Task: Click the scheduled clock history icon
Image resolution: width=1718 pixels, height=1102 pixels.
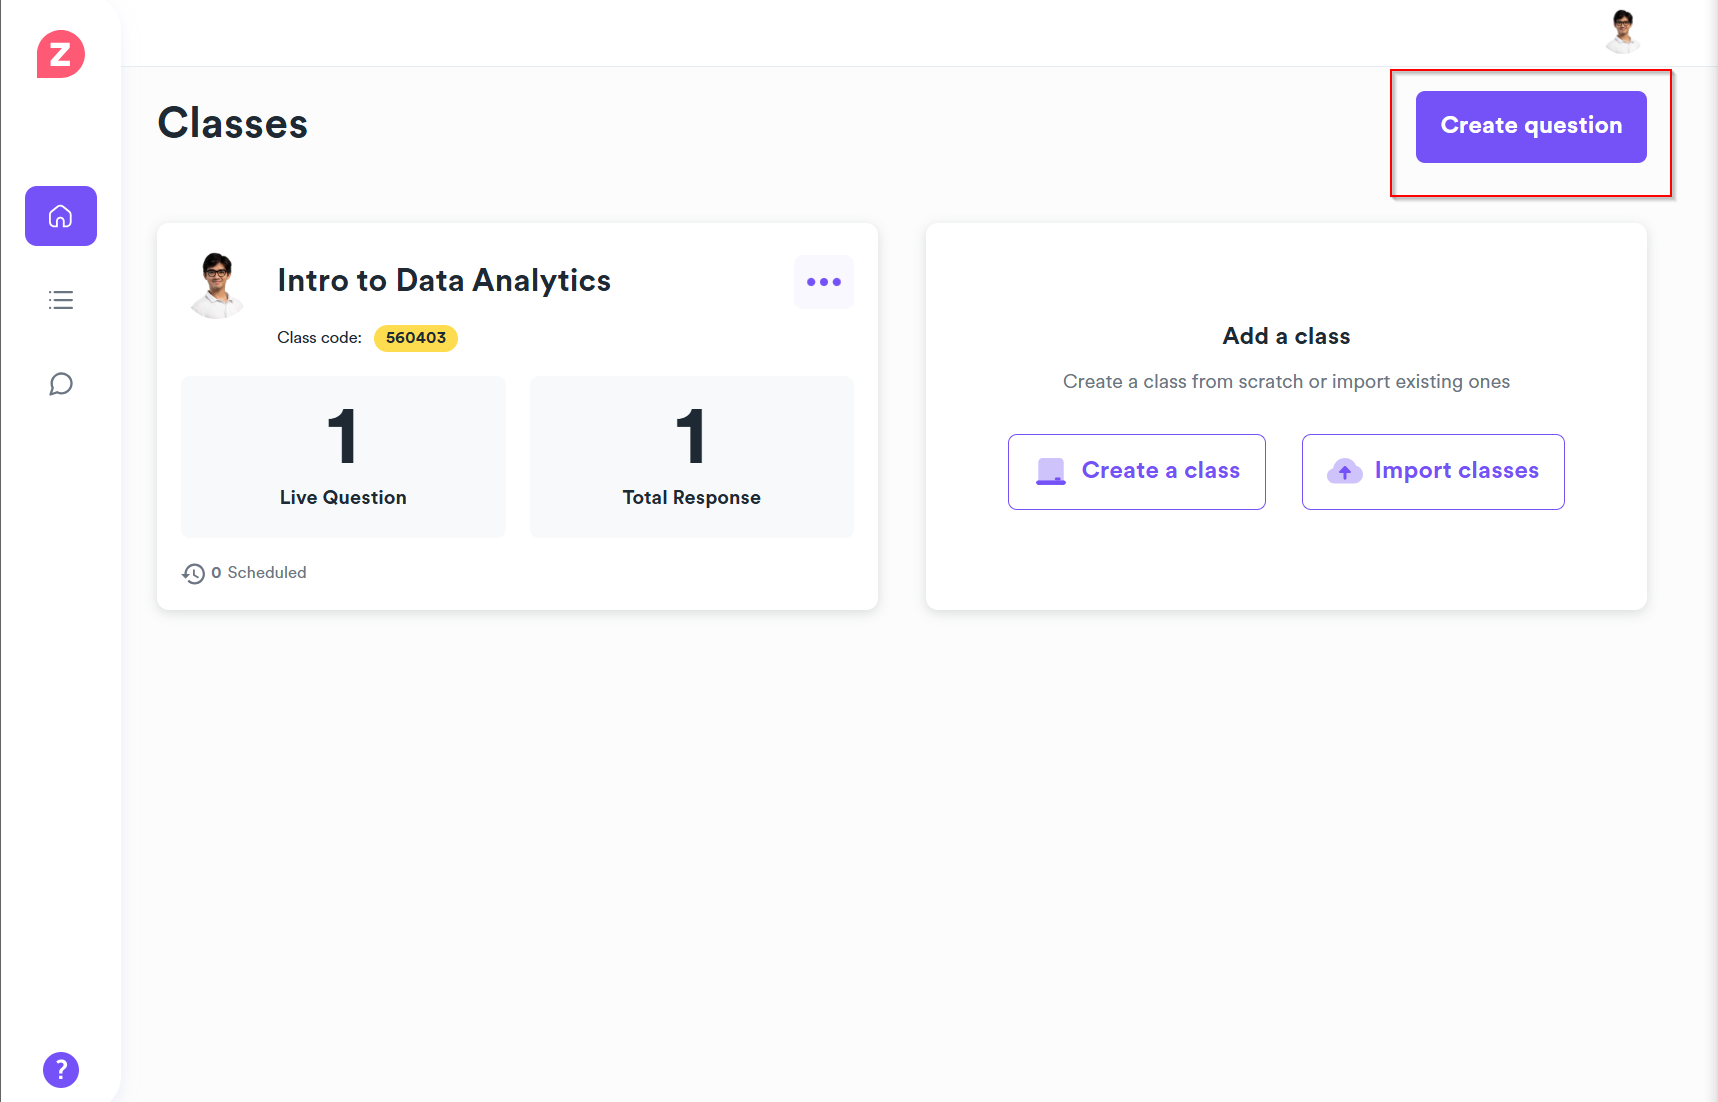Action: pos(193,573)
